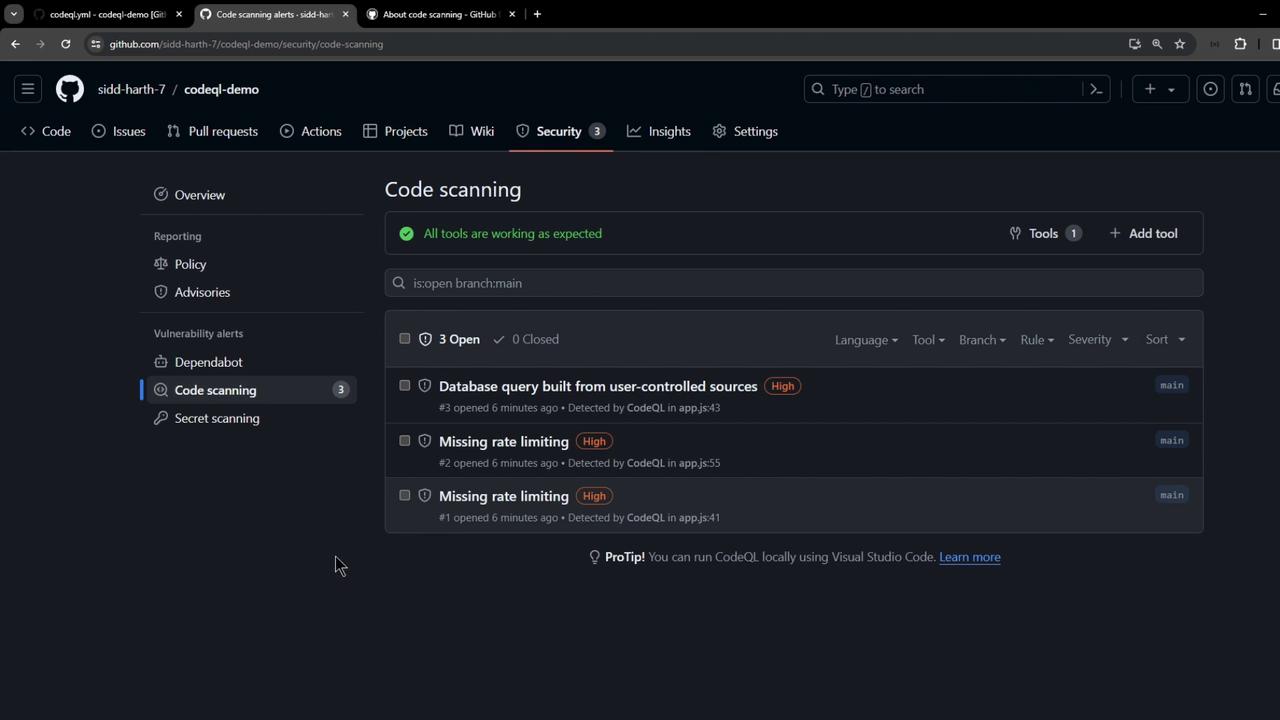
Task: Click the Policy scales icon in sidebar
Action: pyautogui.click(x=161, y=264)
